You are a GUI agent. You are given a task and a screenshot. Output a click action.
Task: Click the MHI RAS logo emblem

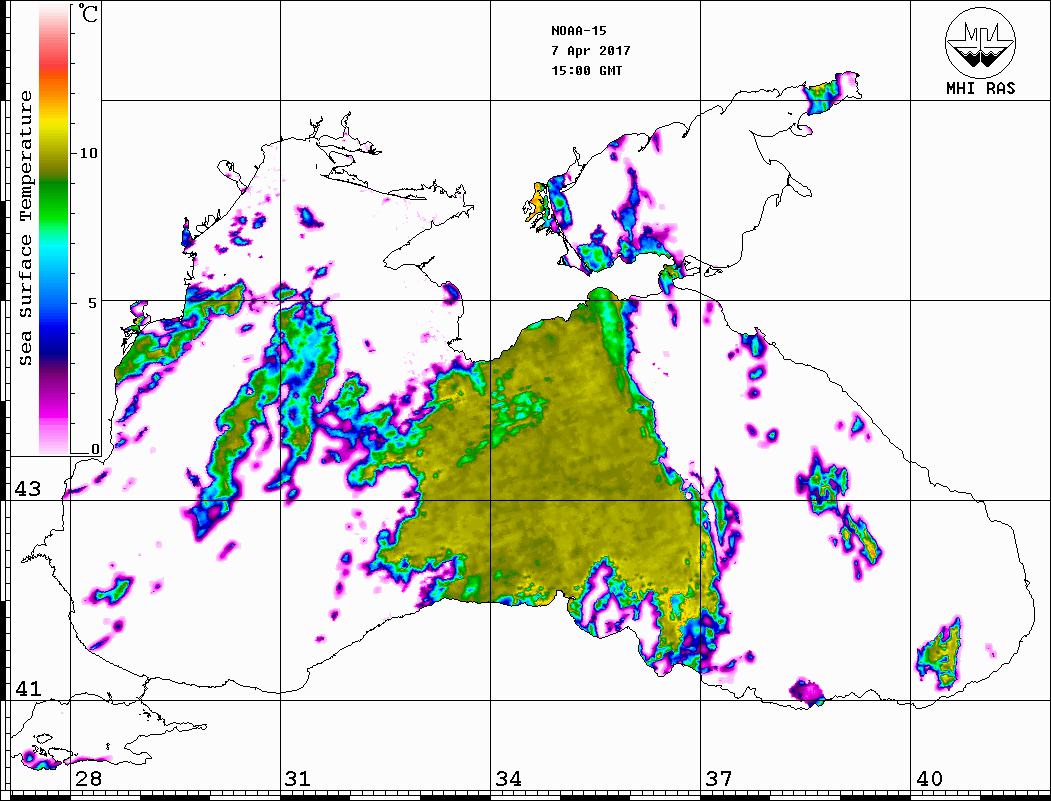click(981, 42)
